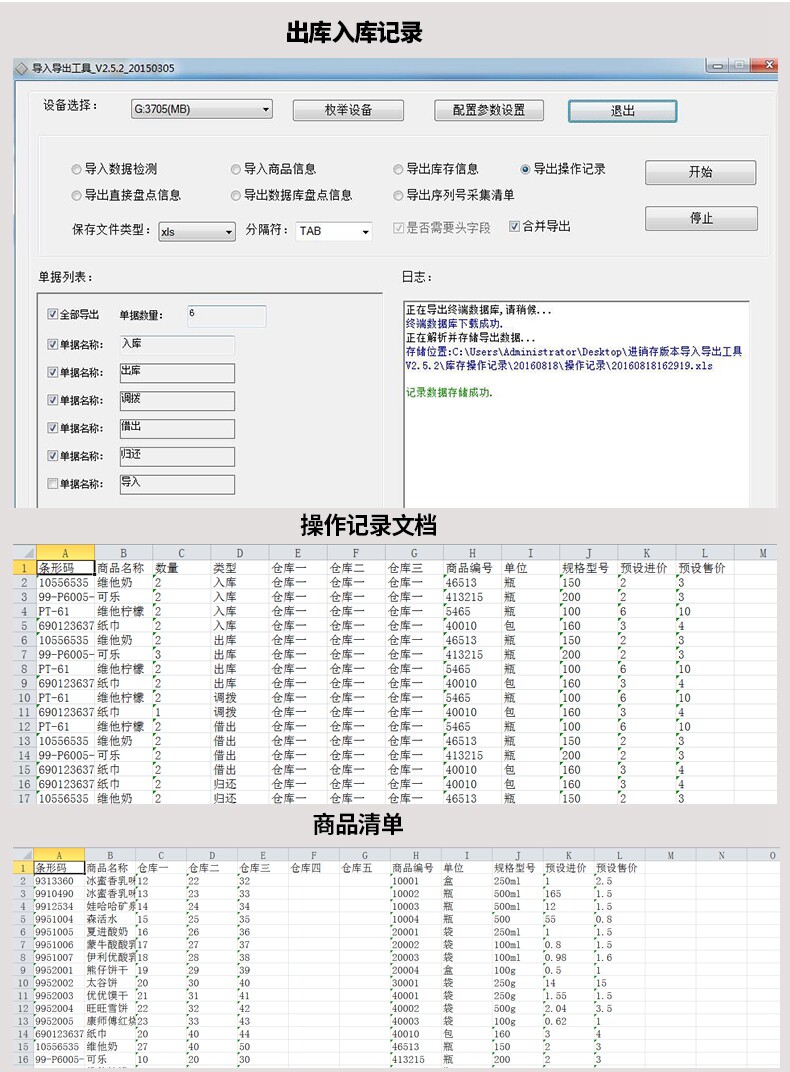790x1072 pixels.
Task: Click the 出库 document name field
Action: [x=177, y=373]
